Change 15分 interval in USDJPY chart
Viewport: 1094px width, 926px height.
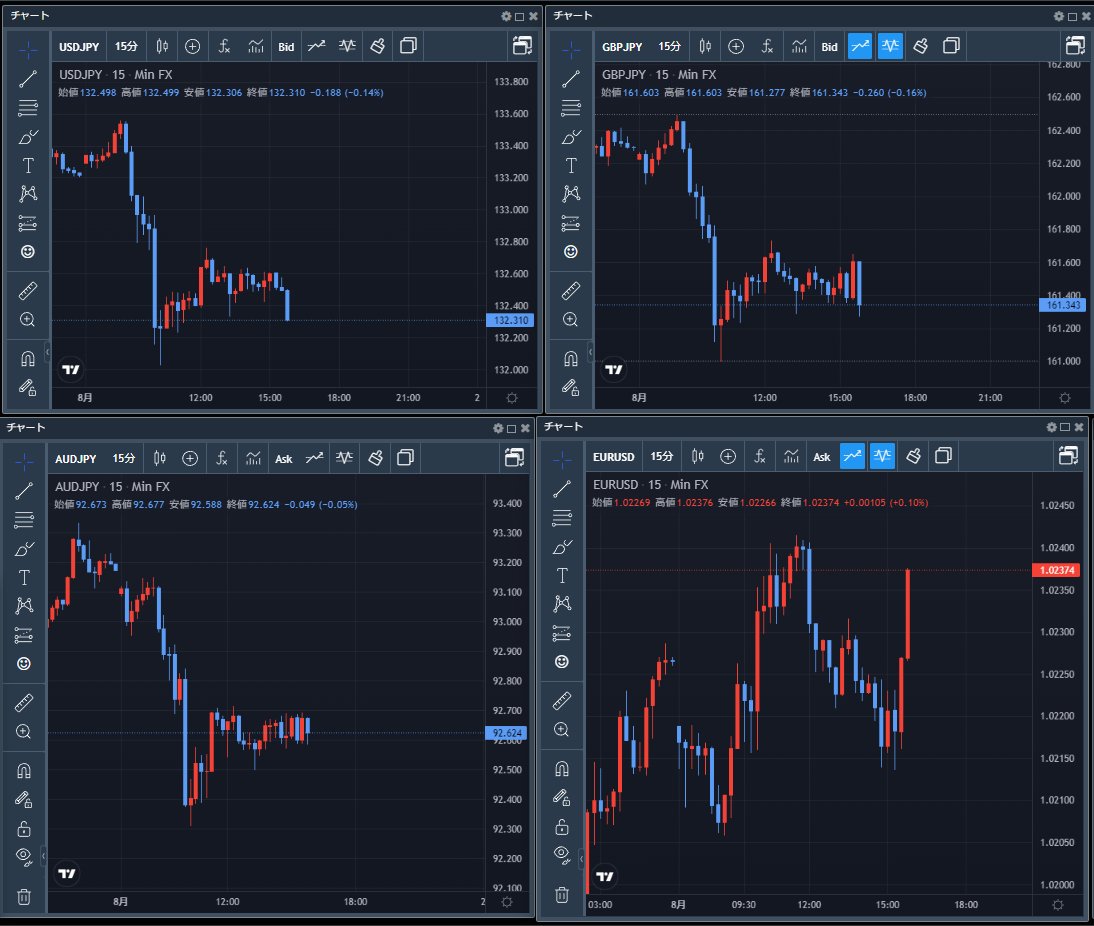click(x=126, y=46)
